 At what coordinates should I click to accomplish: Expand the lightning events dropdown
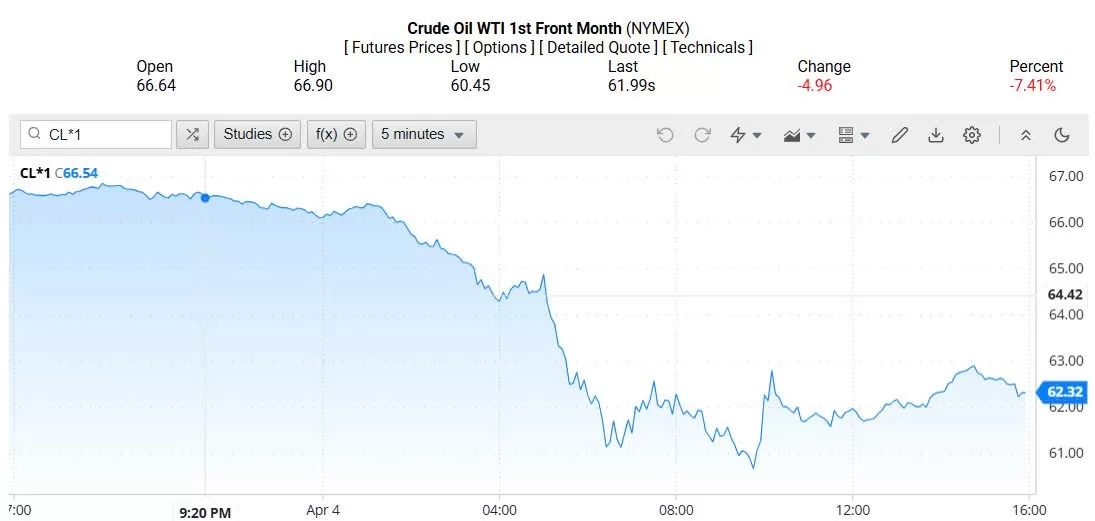[746, 135]
